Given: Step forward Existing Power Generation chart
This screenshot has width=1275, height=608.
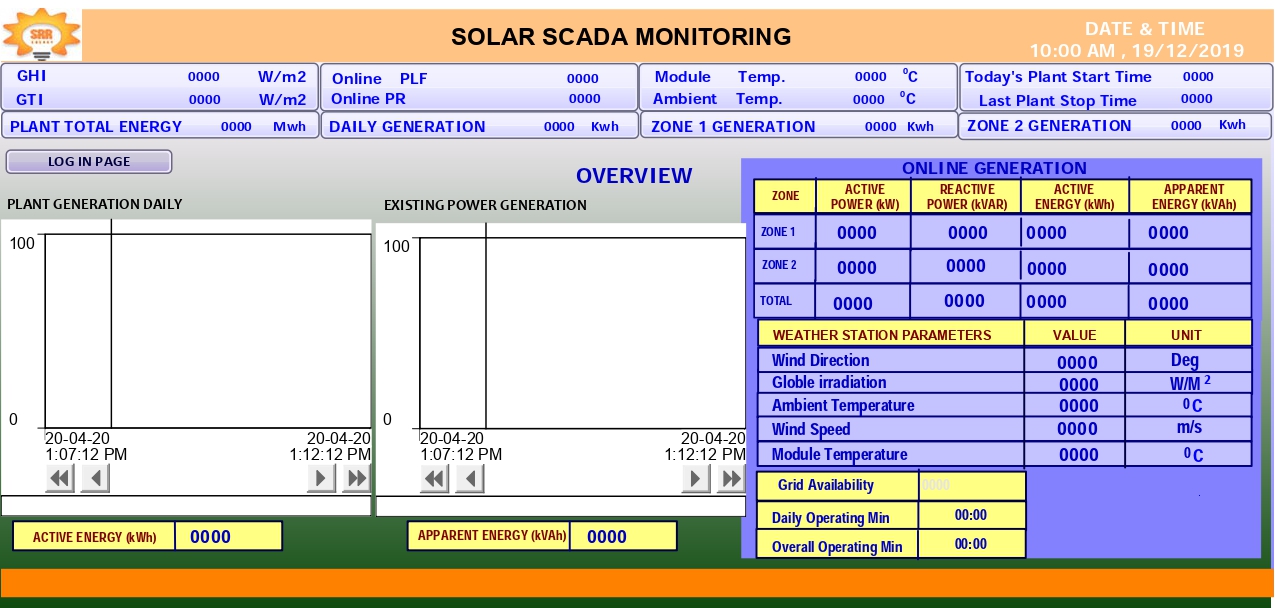Looking at the screenshot, I should (696, 479).
